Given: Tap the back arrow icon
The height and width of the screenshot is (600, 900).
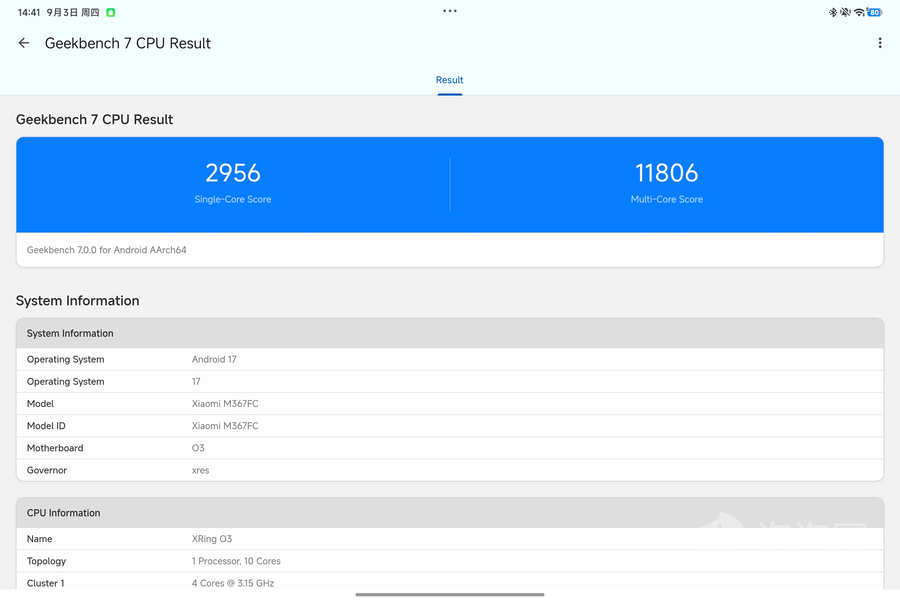Looking at the screenshot, I should click(24, 43).
